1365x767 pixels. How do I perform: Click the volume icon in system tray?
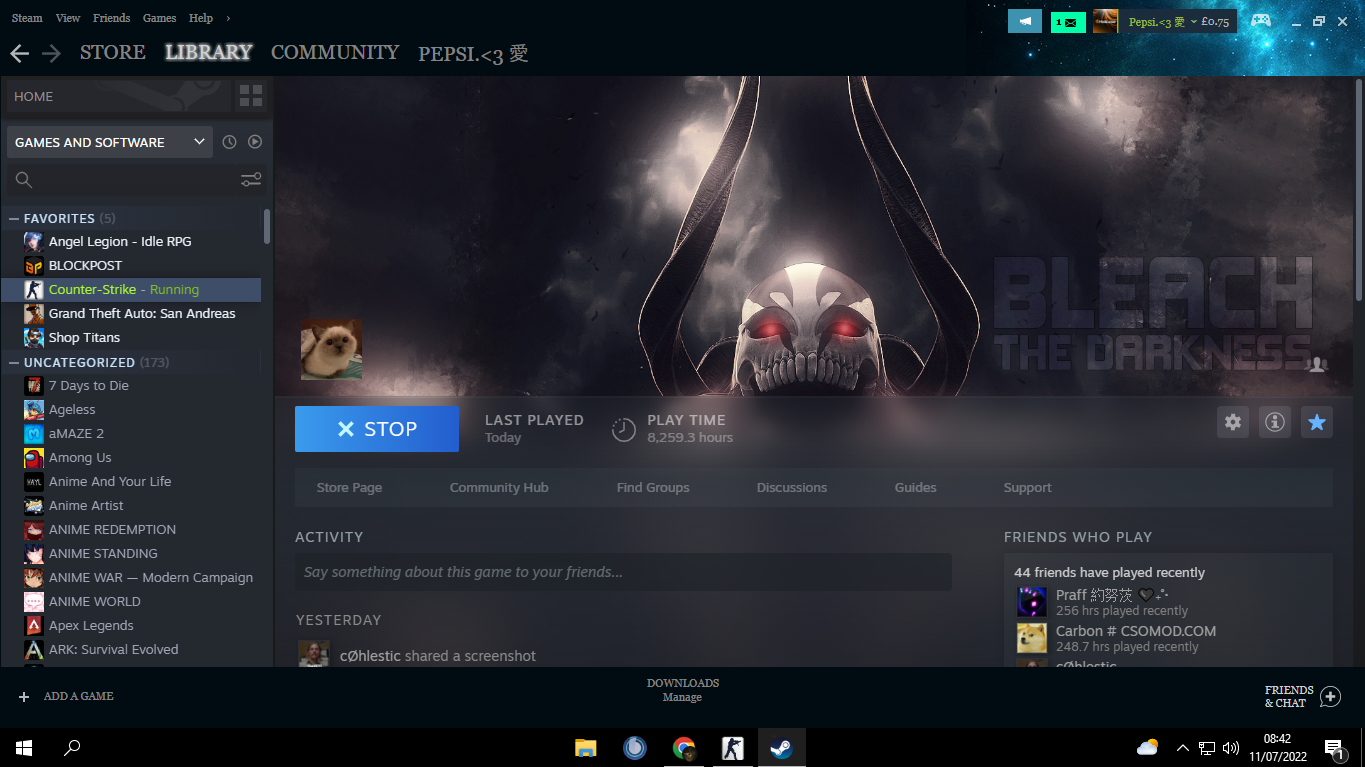pos(1231,747)
